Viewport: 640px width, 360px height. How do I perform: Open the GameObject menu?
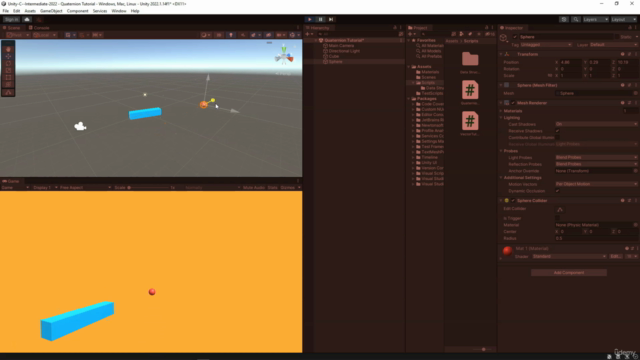51,11
